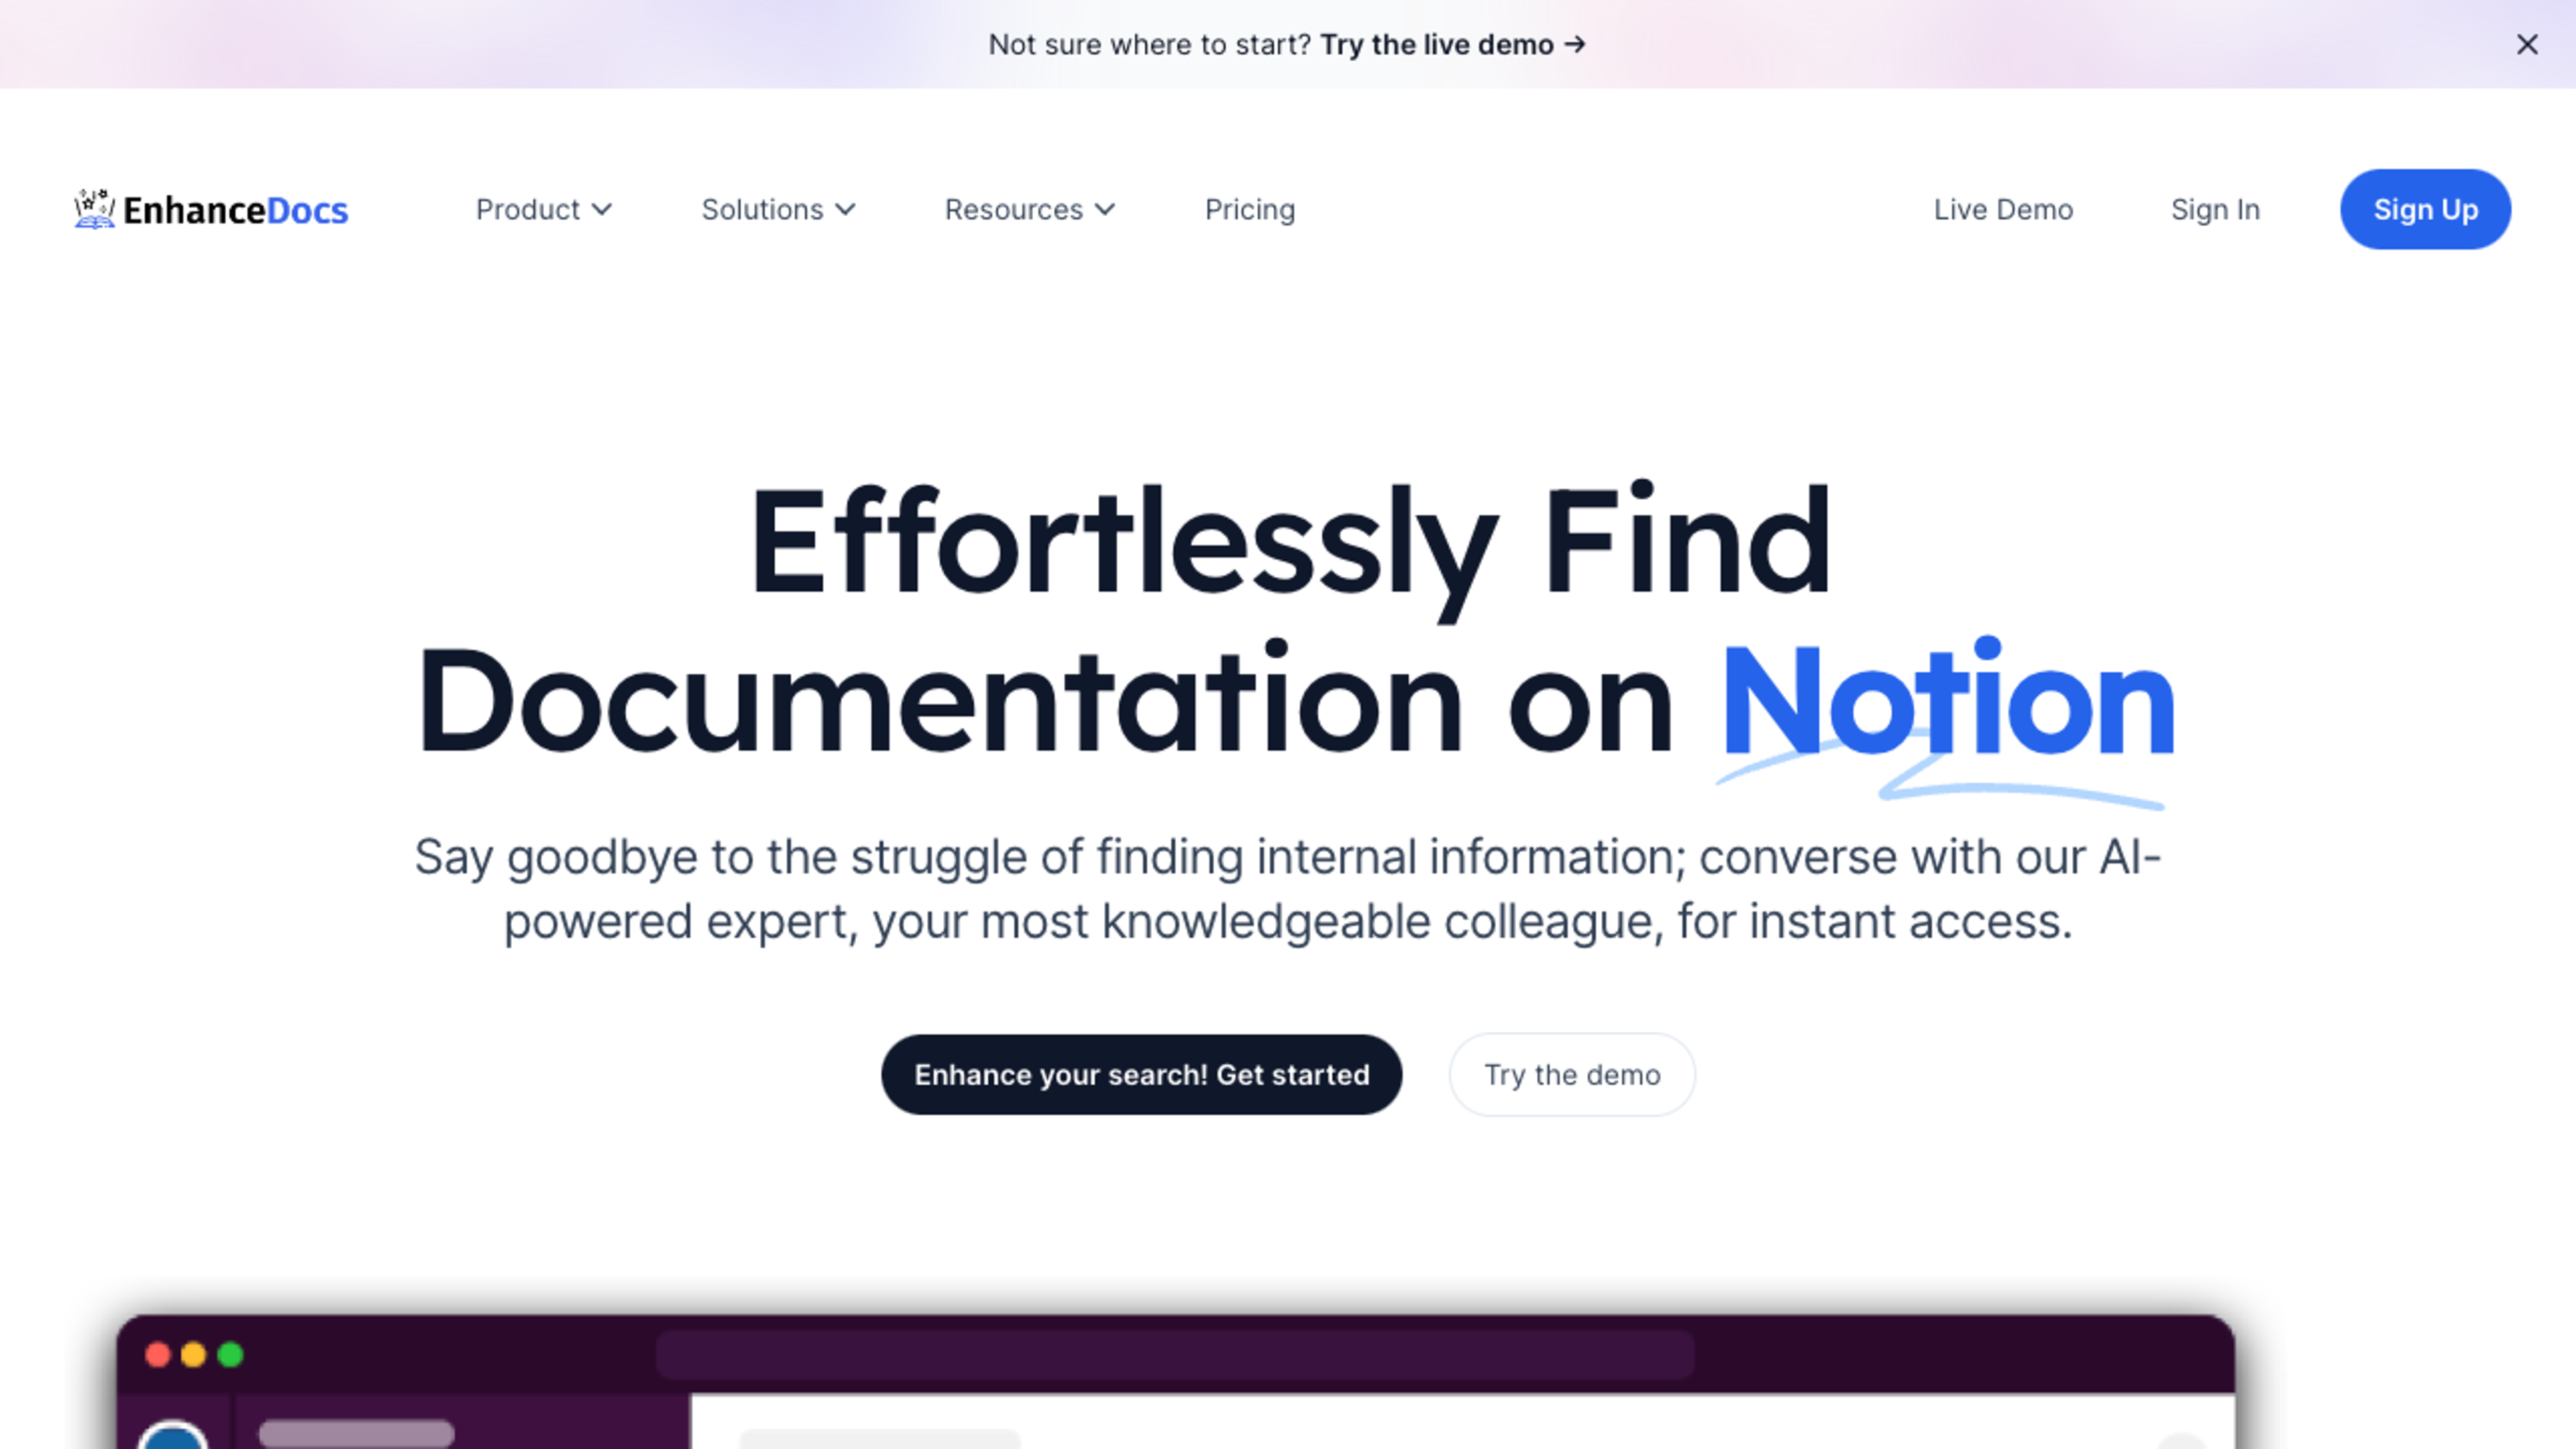This screenshot has width=2576, height=1449.
Task: Click the close banner X icon
Action: (2530, 42)
